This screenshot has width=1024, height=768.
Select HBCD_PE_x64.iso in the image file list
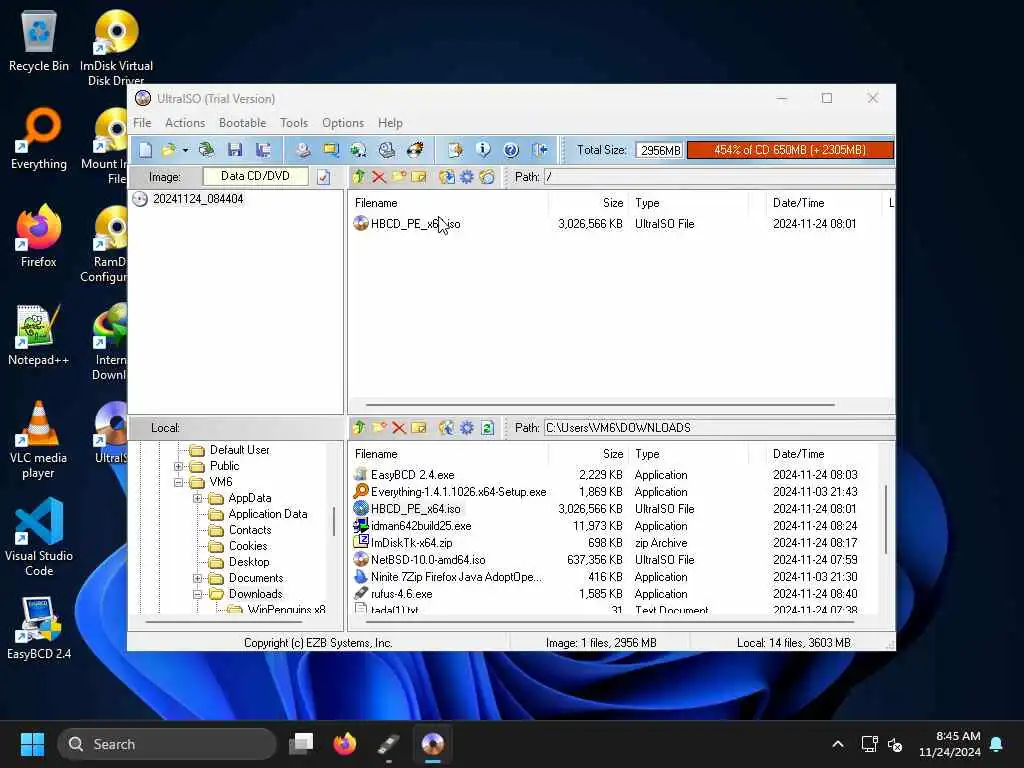(x=415, y=224)
